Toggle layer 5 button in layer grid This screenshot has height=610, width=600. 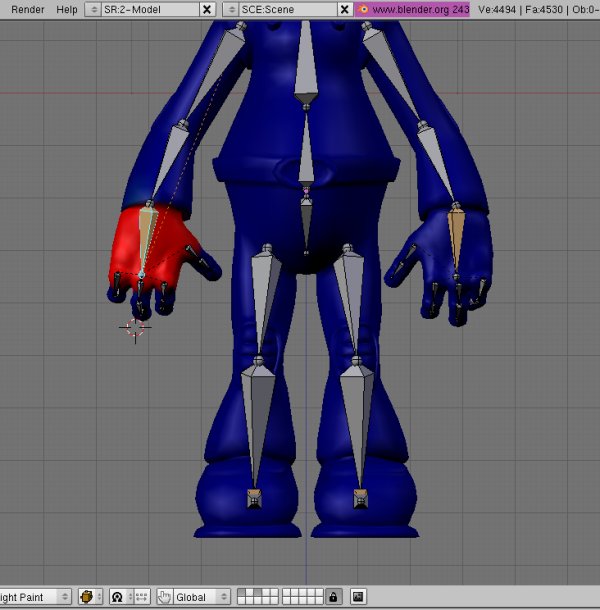tap(274, 592)
